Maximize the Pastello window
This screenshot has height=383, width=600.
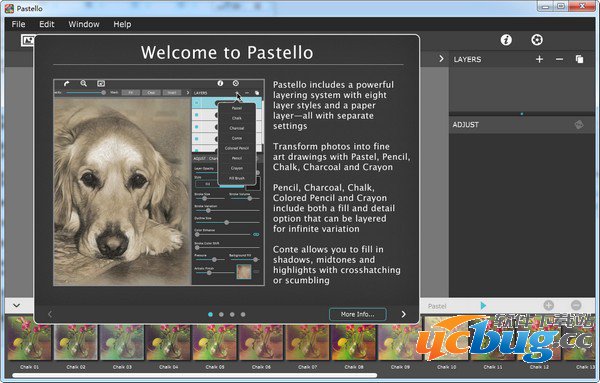[x=561, y=6]
